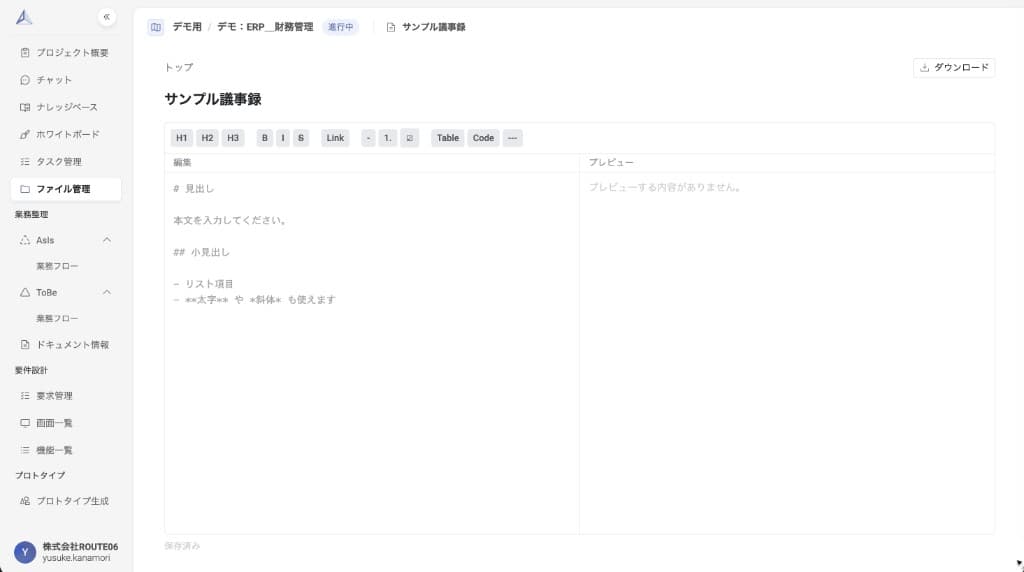This screenshot has width=1024, height=572.
Task: Insert a bullet list item
Action: (368, 138)
